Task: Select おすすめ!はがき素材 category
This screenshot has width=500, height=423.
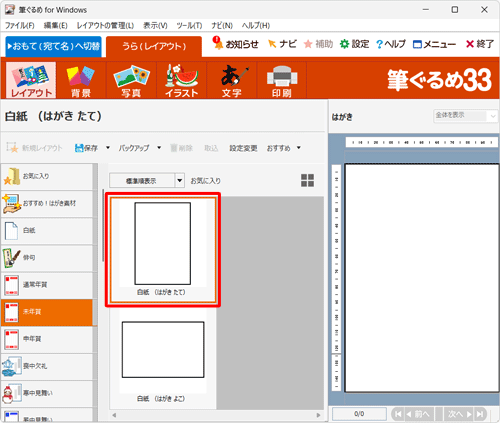Action: click(47, 204)
